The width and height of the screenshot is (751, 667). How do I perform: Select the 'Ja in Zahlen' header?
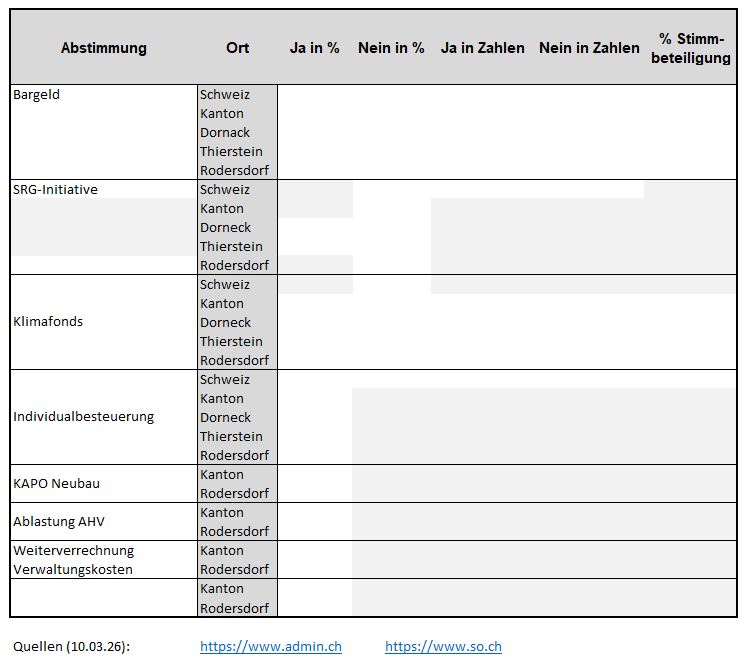[482, 48]
